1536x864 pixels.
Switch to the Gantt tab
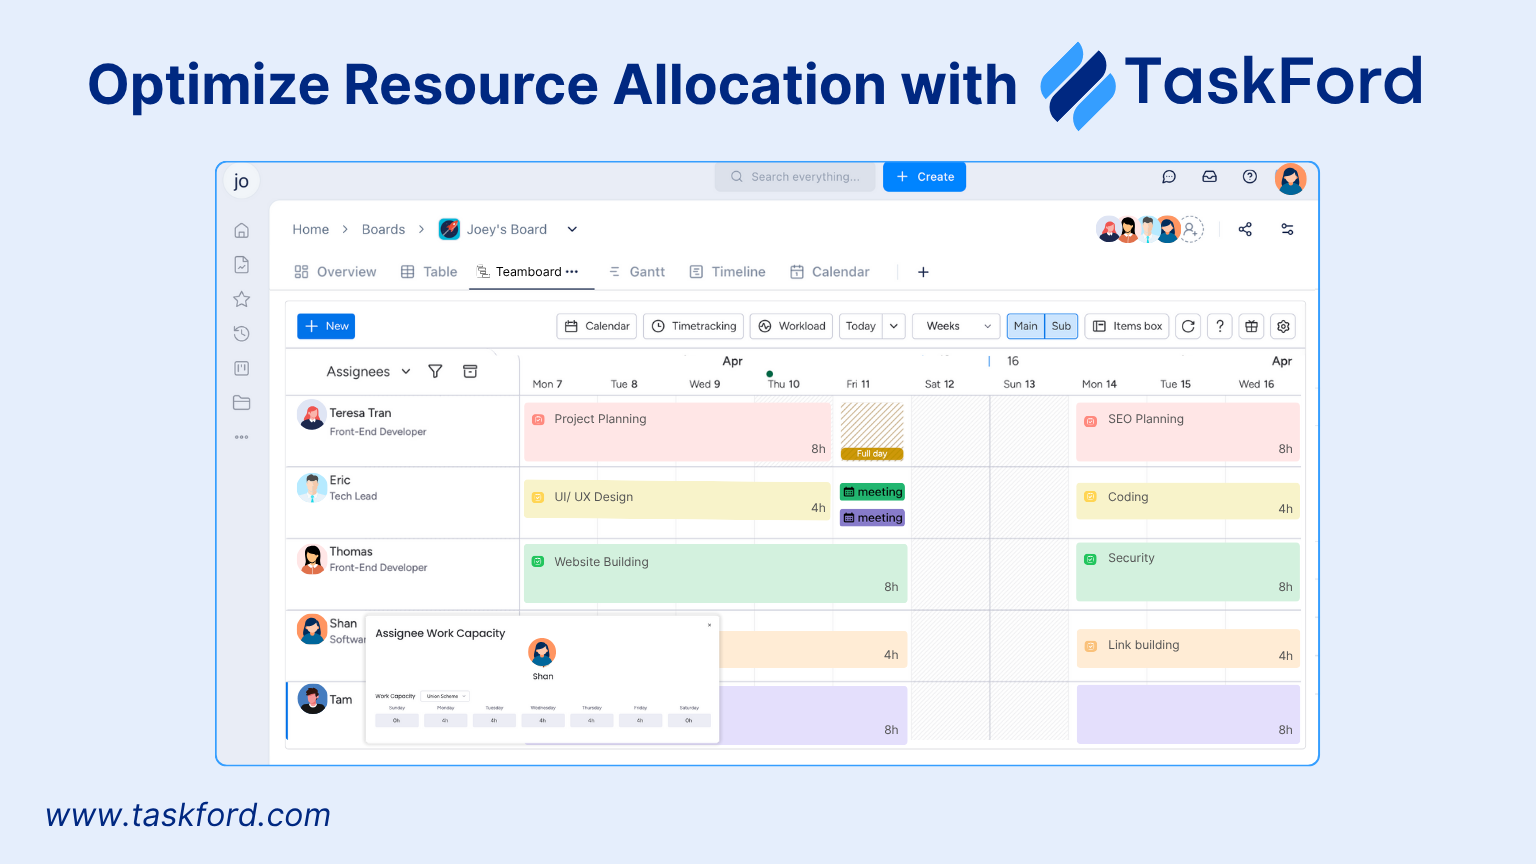click(x=637, y=272)
